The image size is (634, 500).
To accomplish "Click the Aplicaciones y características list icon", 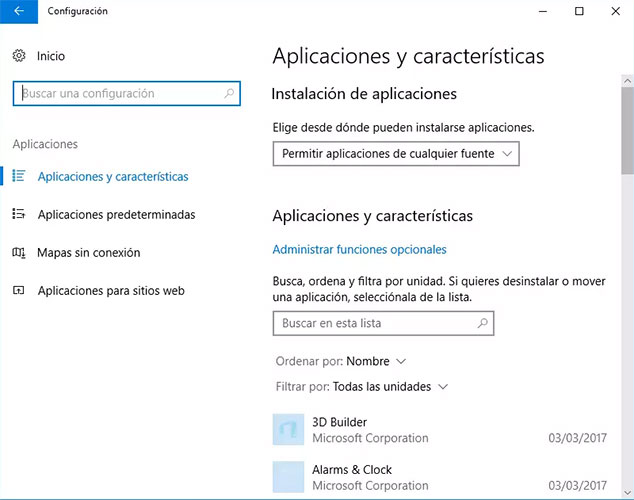I will pyautogui.click(x=19, y=176).
